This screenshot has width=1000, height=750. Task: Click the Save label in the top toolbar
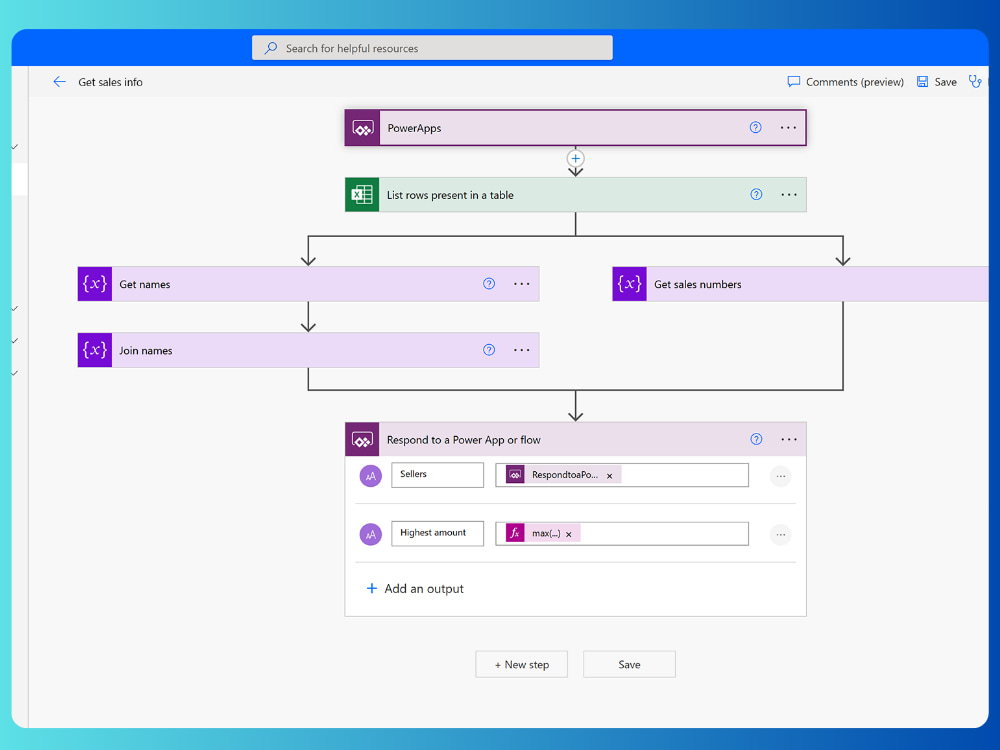click(x=945, y=82)
